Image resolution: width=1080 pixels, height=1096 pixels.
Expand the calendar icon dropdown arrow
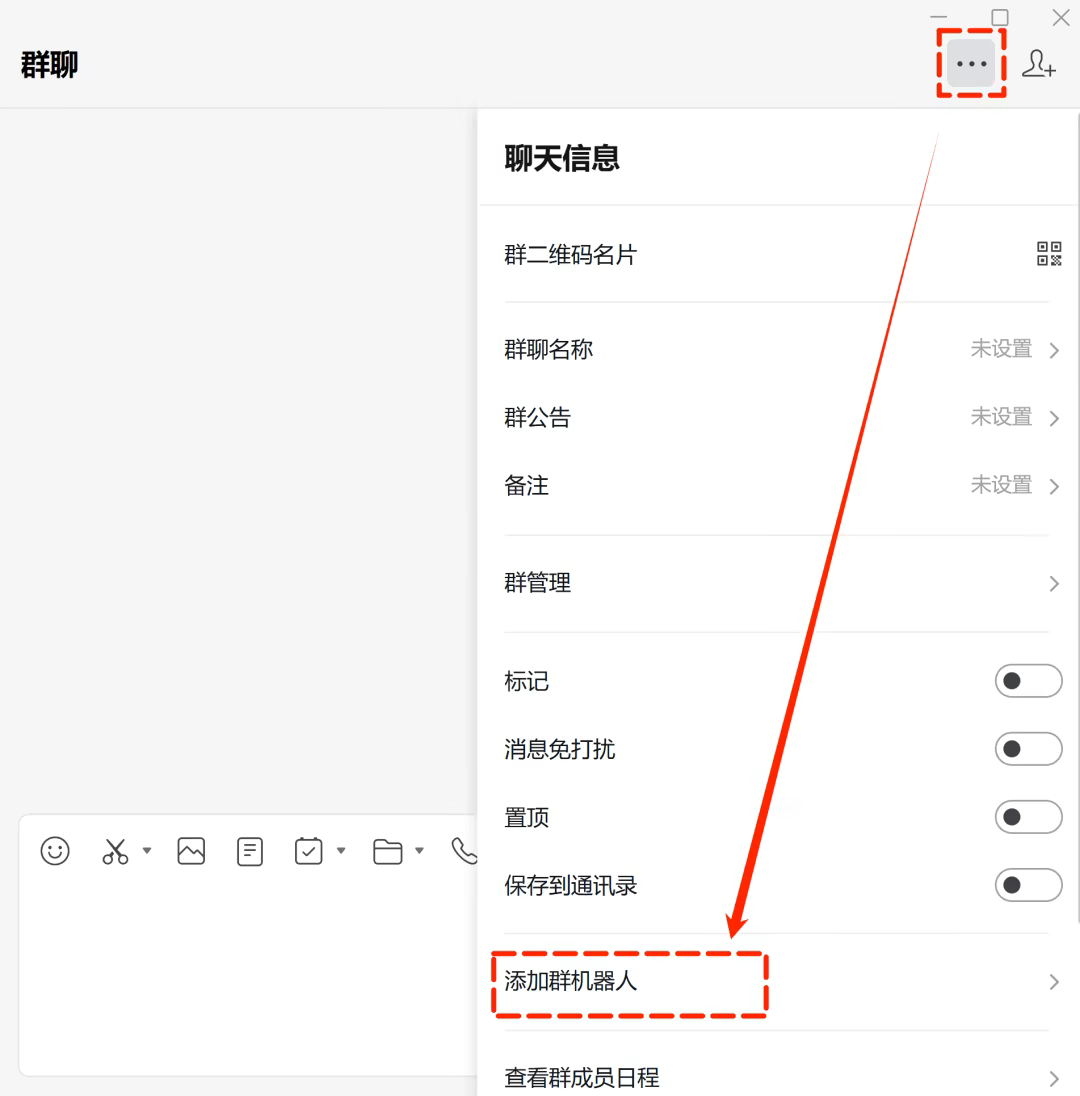pyautogui.click(x=341, y=851)
